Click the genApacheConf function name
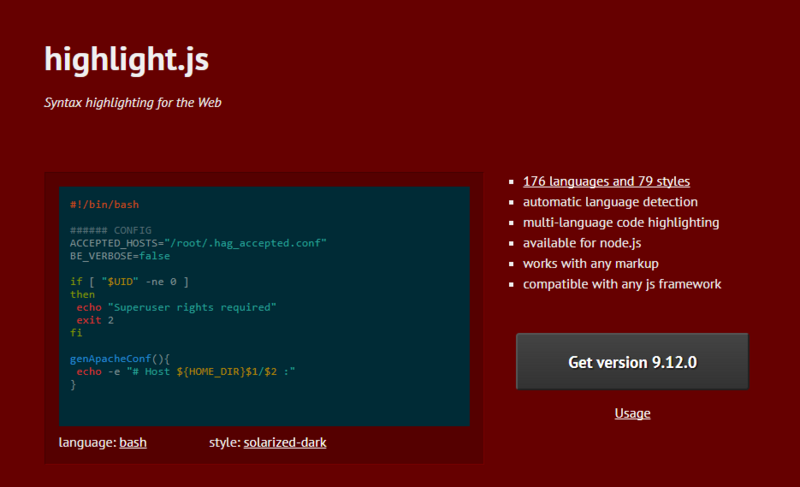Viewport: 800px width, 487px height. coord(111,359)
